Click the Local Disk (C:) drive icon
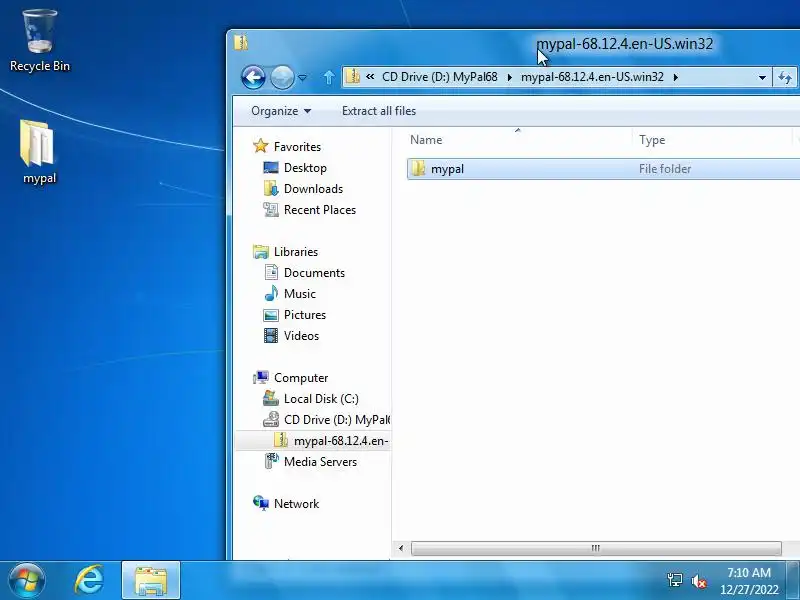 (271, 398)
